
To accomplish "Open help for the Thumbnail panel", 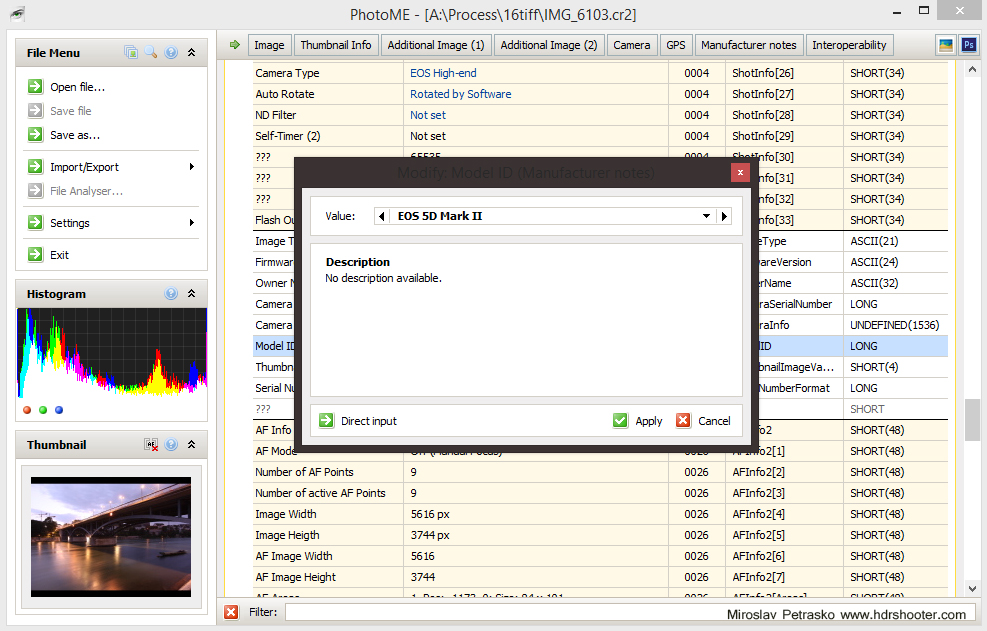I will tap(171, 445).
